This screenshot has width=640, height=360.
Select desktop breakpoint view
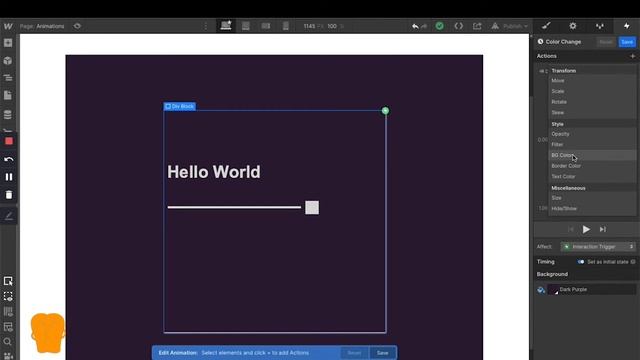[226, 26]
